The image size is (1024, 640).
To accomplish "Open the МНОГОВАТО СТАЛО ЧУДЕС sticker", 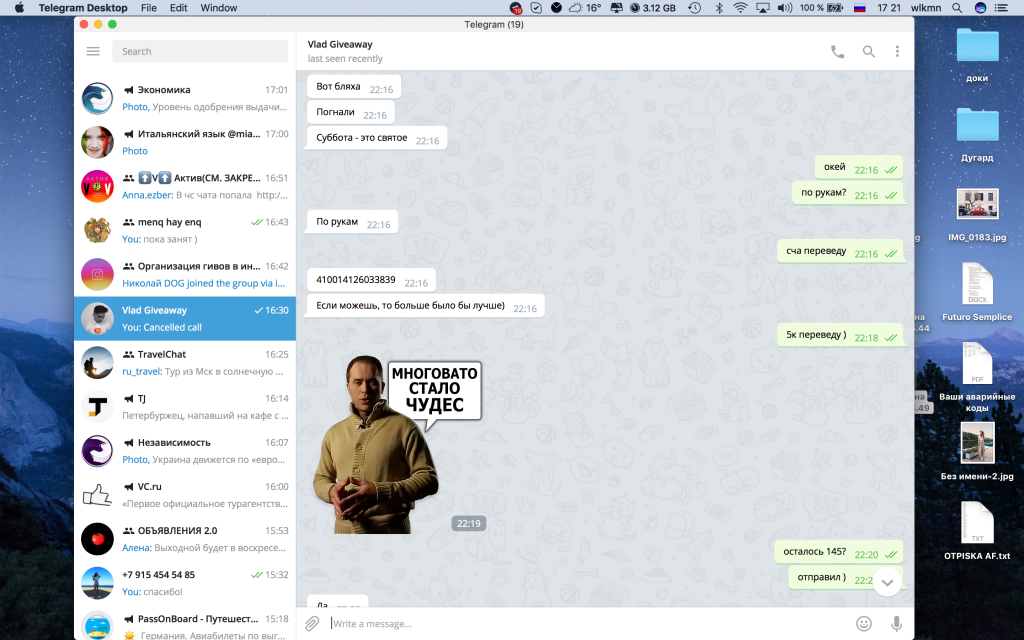I will [x=397, y=445].
